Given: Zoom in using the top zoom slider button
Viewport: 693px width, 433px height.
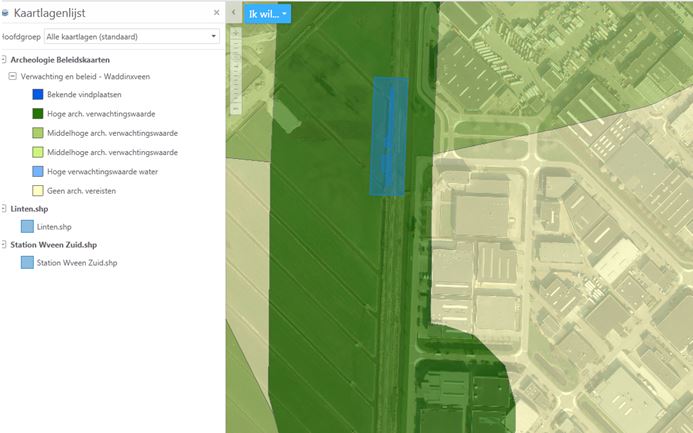Looking at the screenshot, I should (x=236, y=33).
